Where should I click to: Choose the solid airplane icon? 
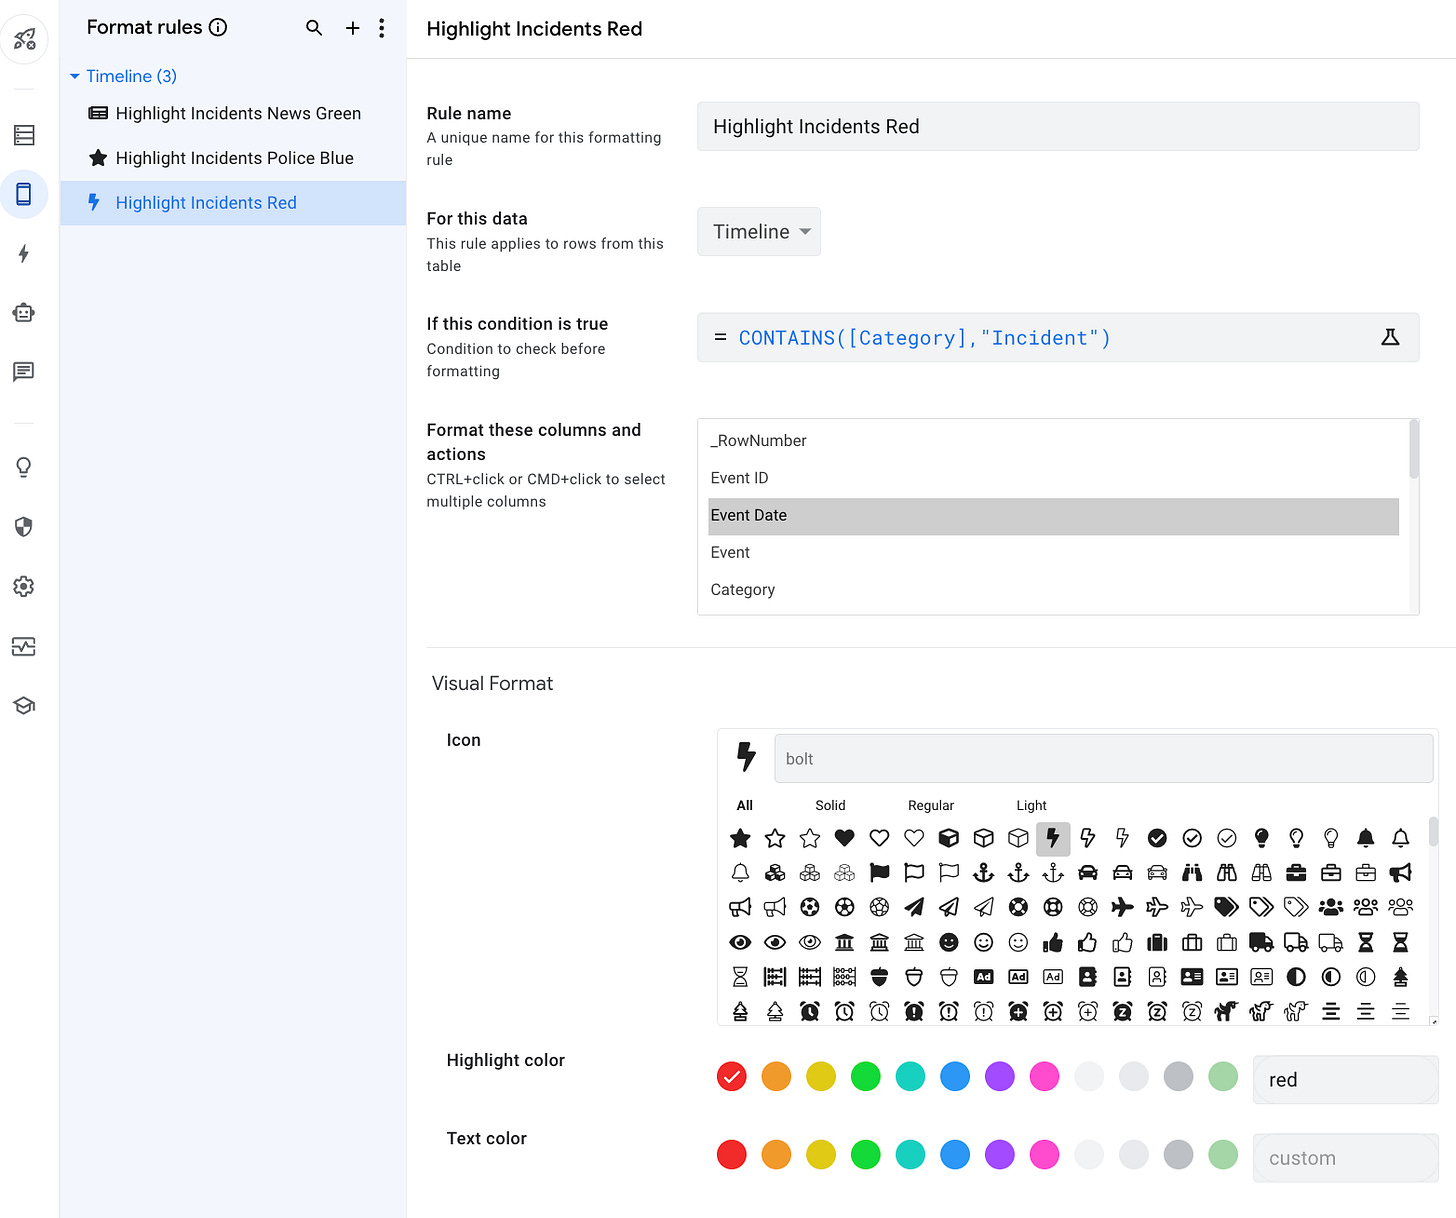point(1123,907)
